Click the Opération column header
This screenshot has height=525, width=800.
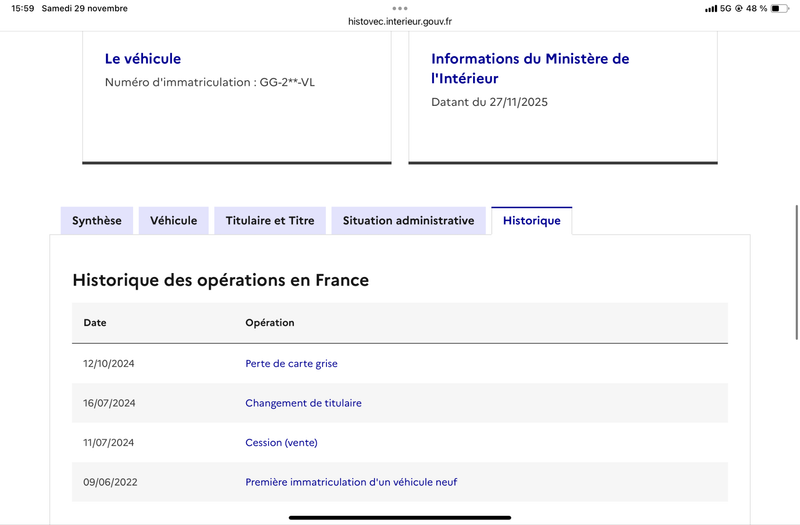point(270,323)
